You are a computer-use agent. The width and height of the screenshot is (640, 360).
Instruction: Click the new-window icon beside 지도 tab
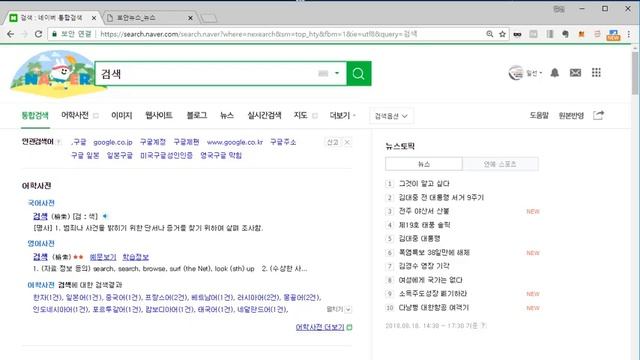coord(315,116)
